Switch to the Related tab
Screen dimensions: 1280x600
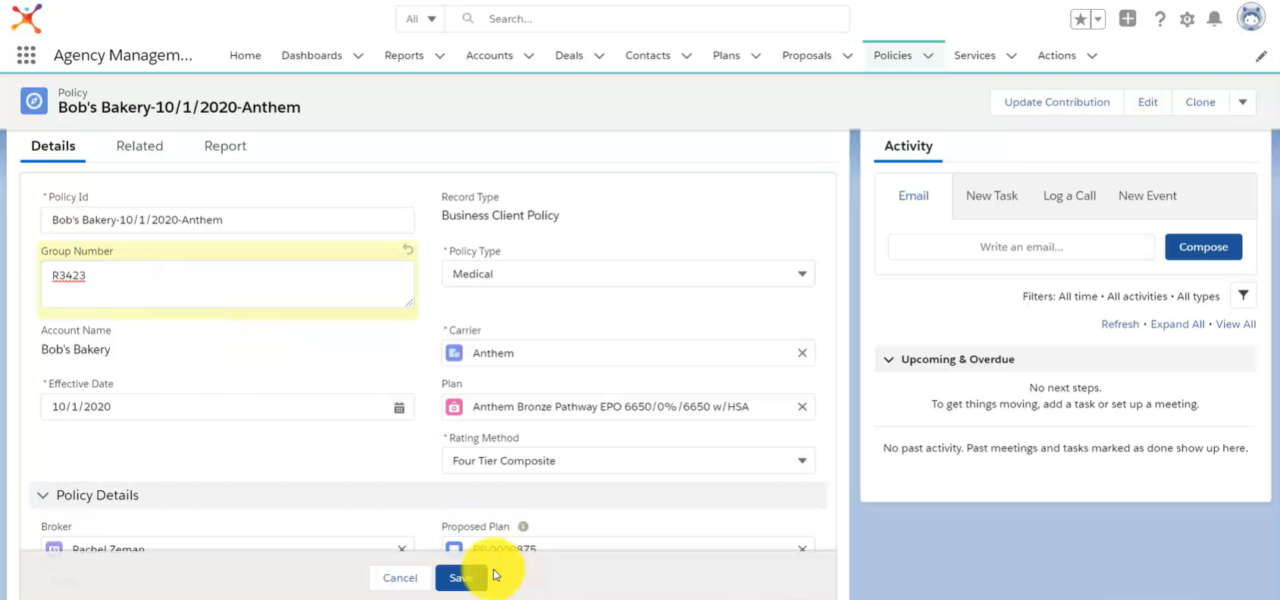pyautogui.click(x=139, y=145)
